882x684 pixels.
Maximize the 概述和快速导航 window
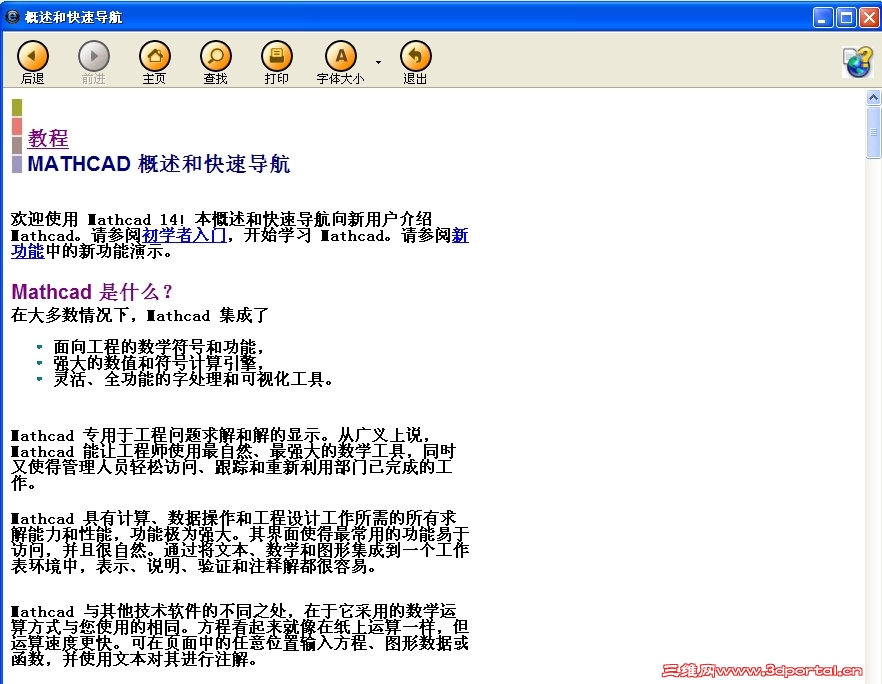tap(846, 17)
